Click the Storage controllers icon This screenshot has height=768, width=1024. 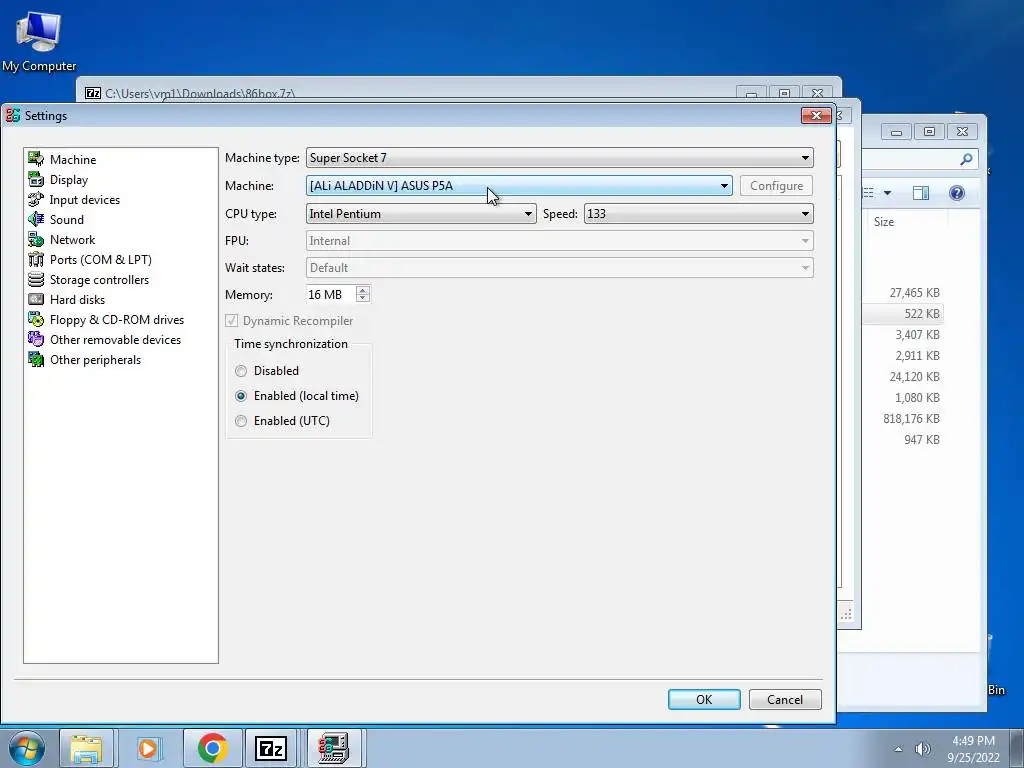coord(36,280)
